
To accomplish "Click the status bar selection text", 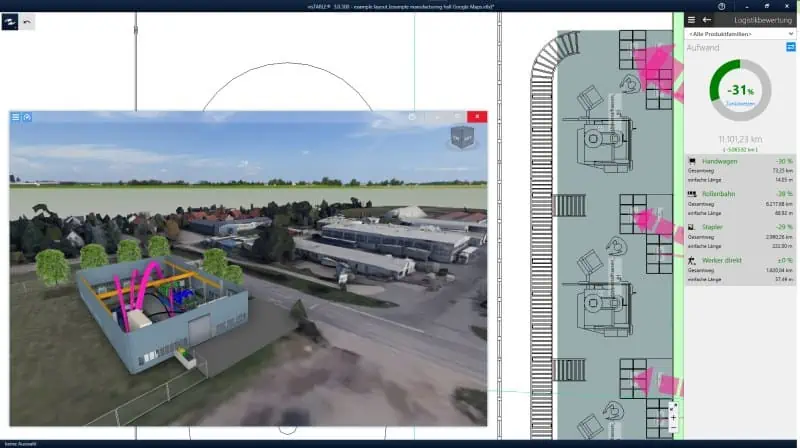I will (x=20, y=444).
